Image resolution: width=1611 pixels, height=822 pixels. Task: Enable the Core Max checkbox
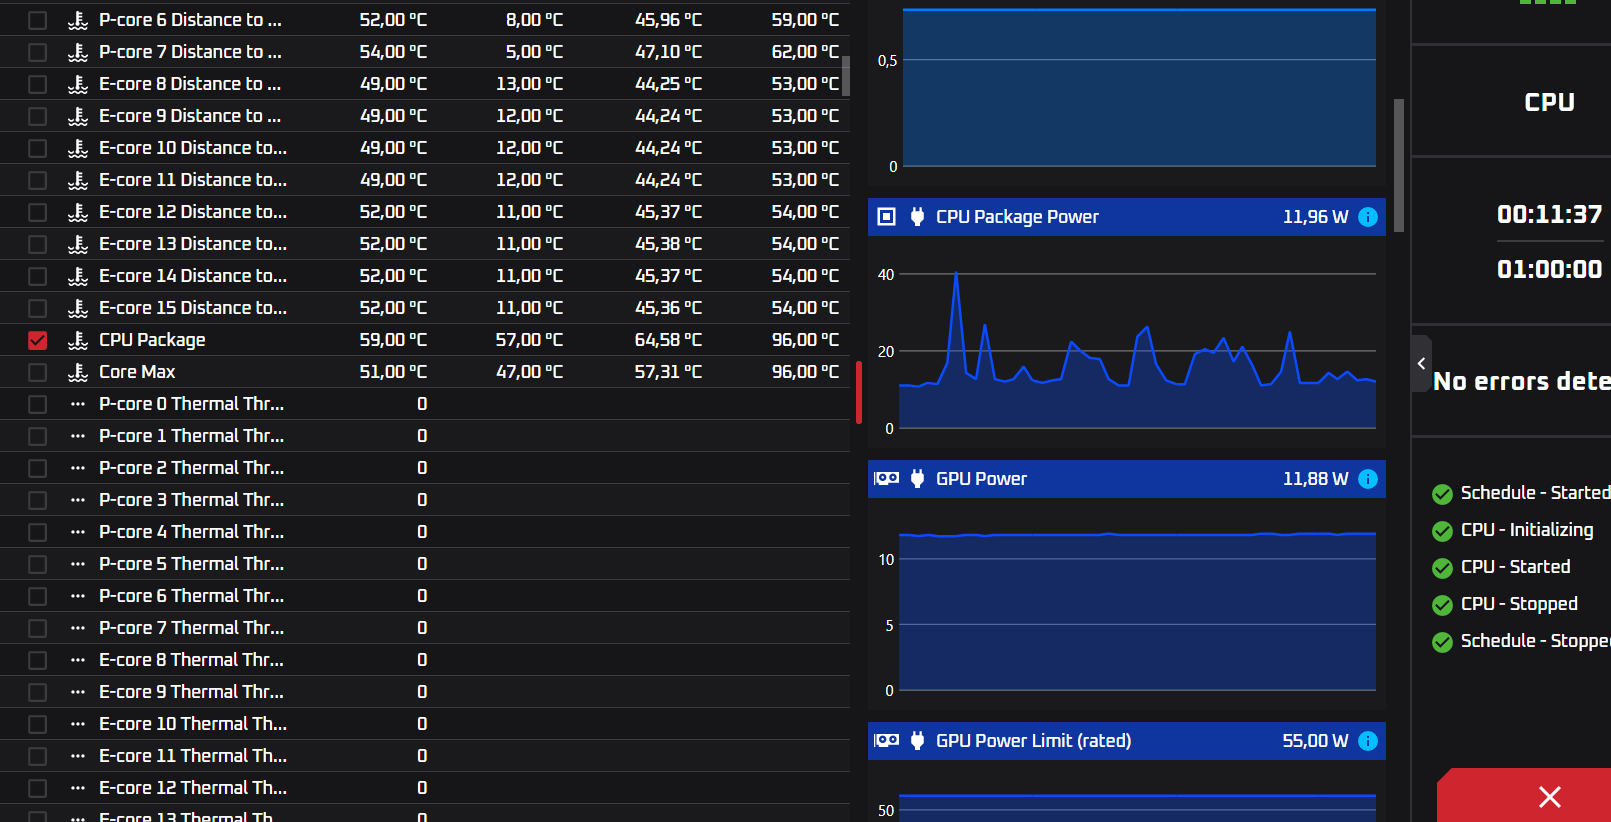(x=37, y=372)
